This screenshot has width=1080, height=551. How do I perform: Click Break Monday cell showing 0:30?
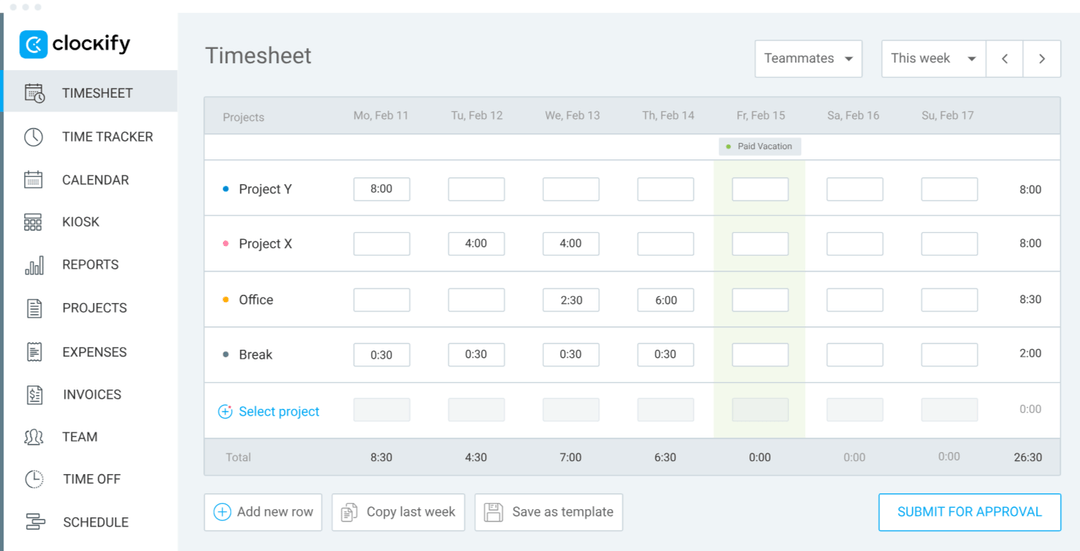[382, 355]
